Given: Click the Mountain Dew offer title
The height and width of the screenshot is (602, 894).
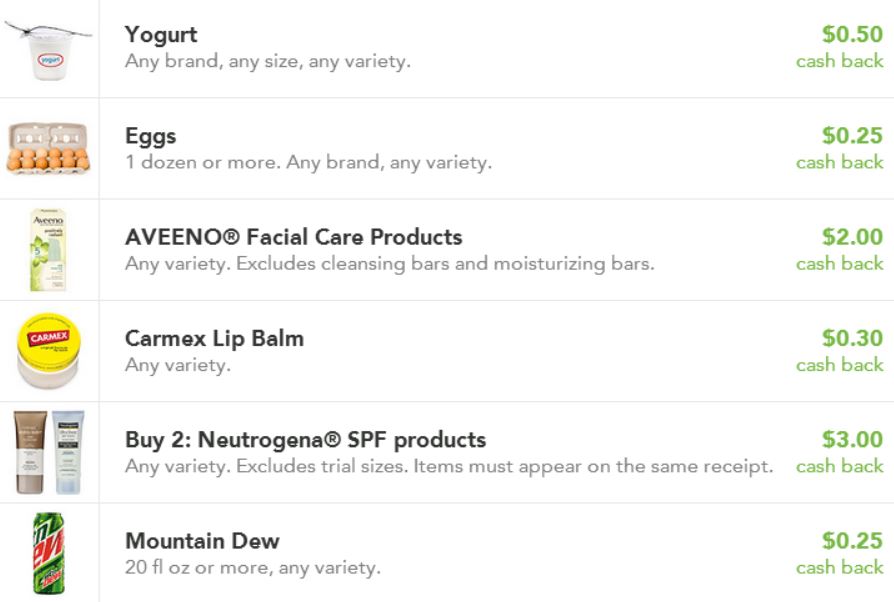Looking at the screenshot, I should click(202, 541).
